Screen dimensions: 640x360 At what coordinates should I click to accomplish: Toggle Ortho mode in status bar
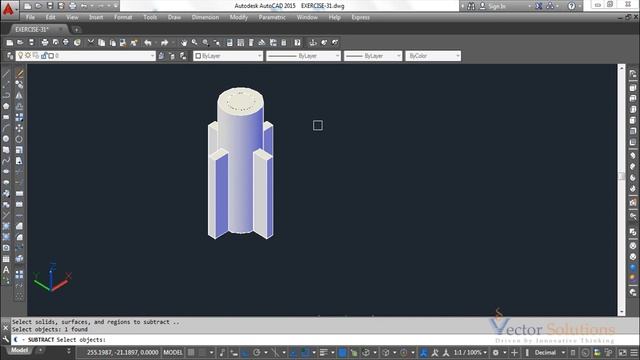tap(245, 352)
